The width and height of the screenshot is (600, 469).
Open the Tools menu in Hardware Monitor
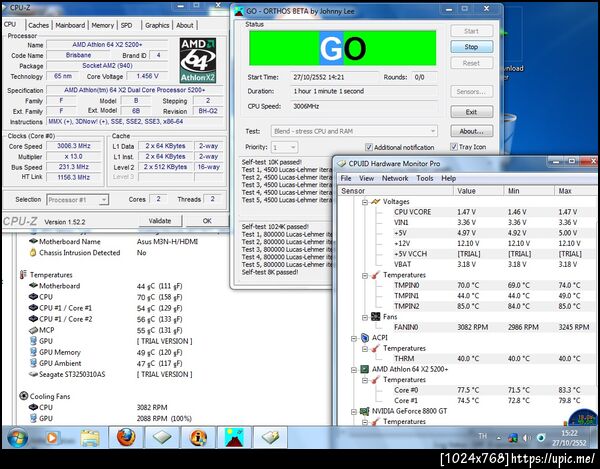(x=425, y=178)
